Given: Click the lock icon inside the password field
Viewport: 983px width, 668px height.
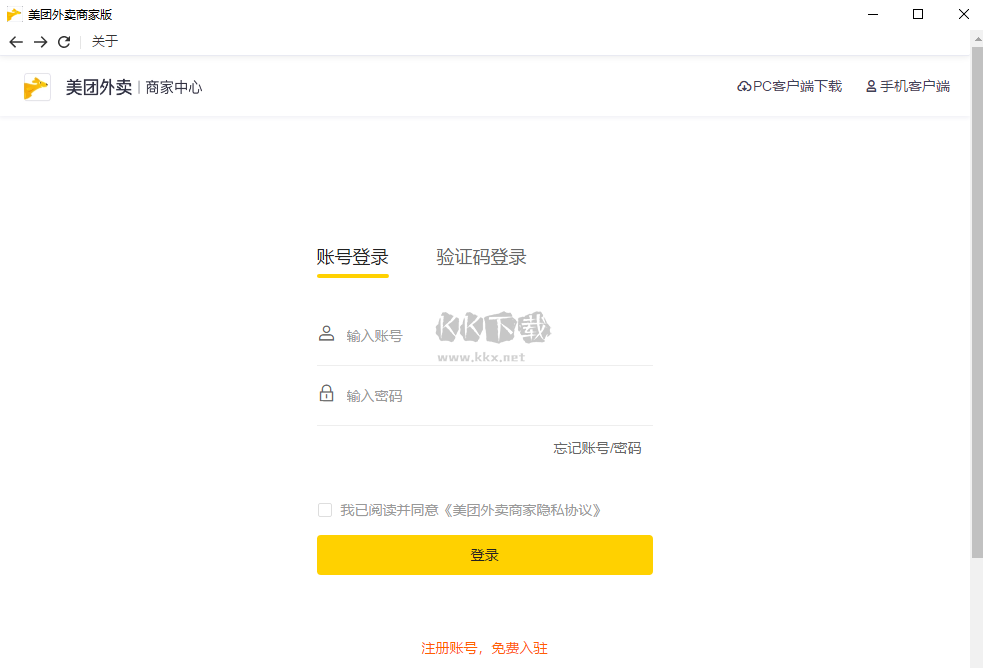Looking at the screenshot, I should pyautogui.click(x=326, y=393).
